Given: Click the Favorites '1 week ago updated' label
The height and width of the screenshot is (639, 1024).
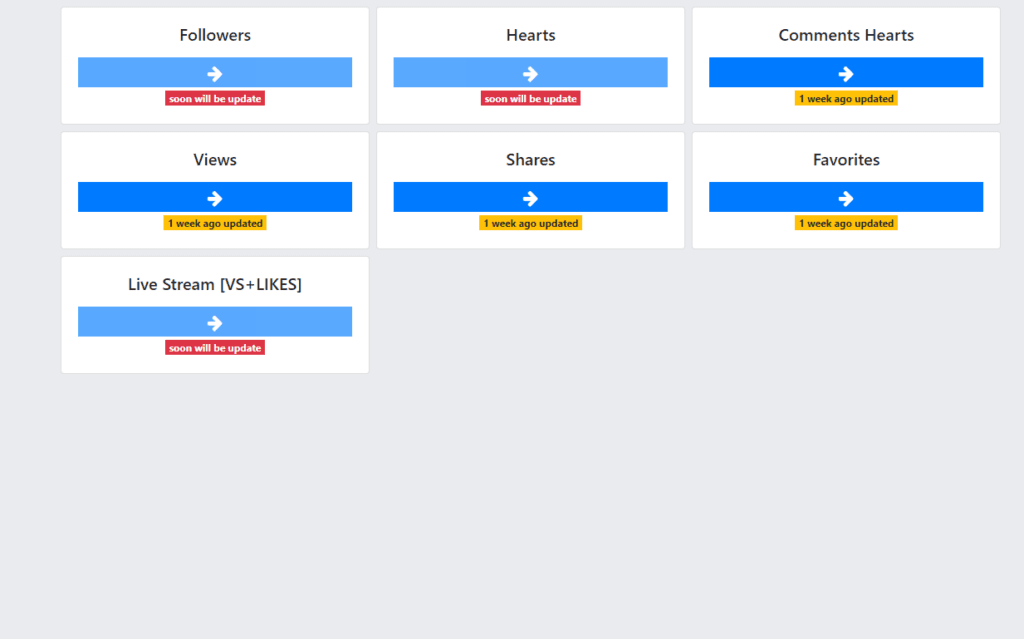Looking at the screenshot, I should (846, 224).
